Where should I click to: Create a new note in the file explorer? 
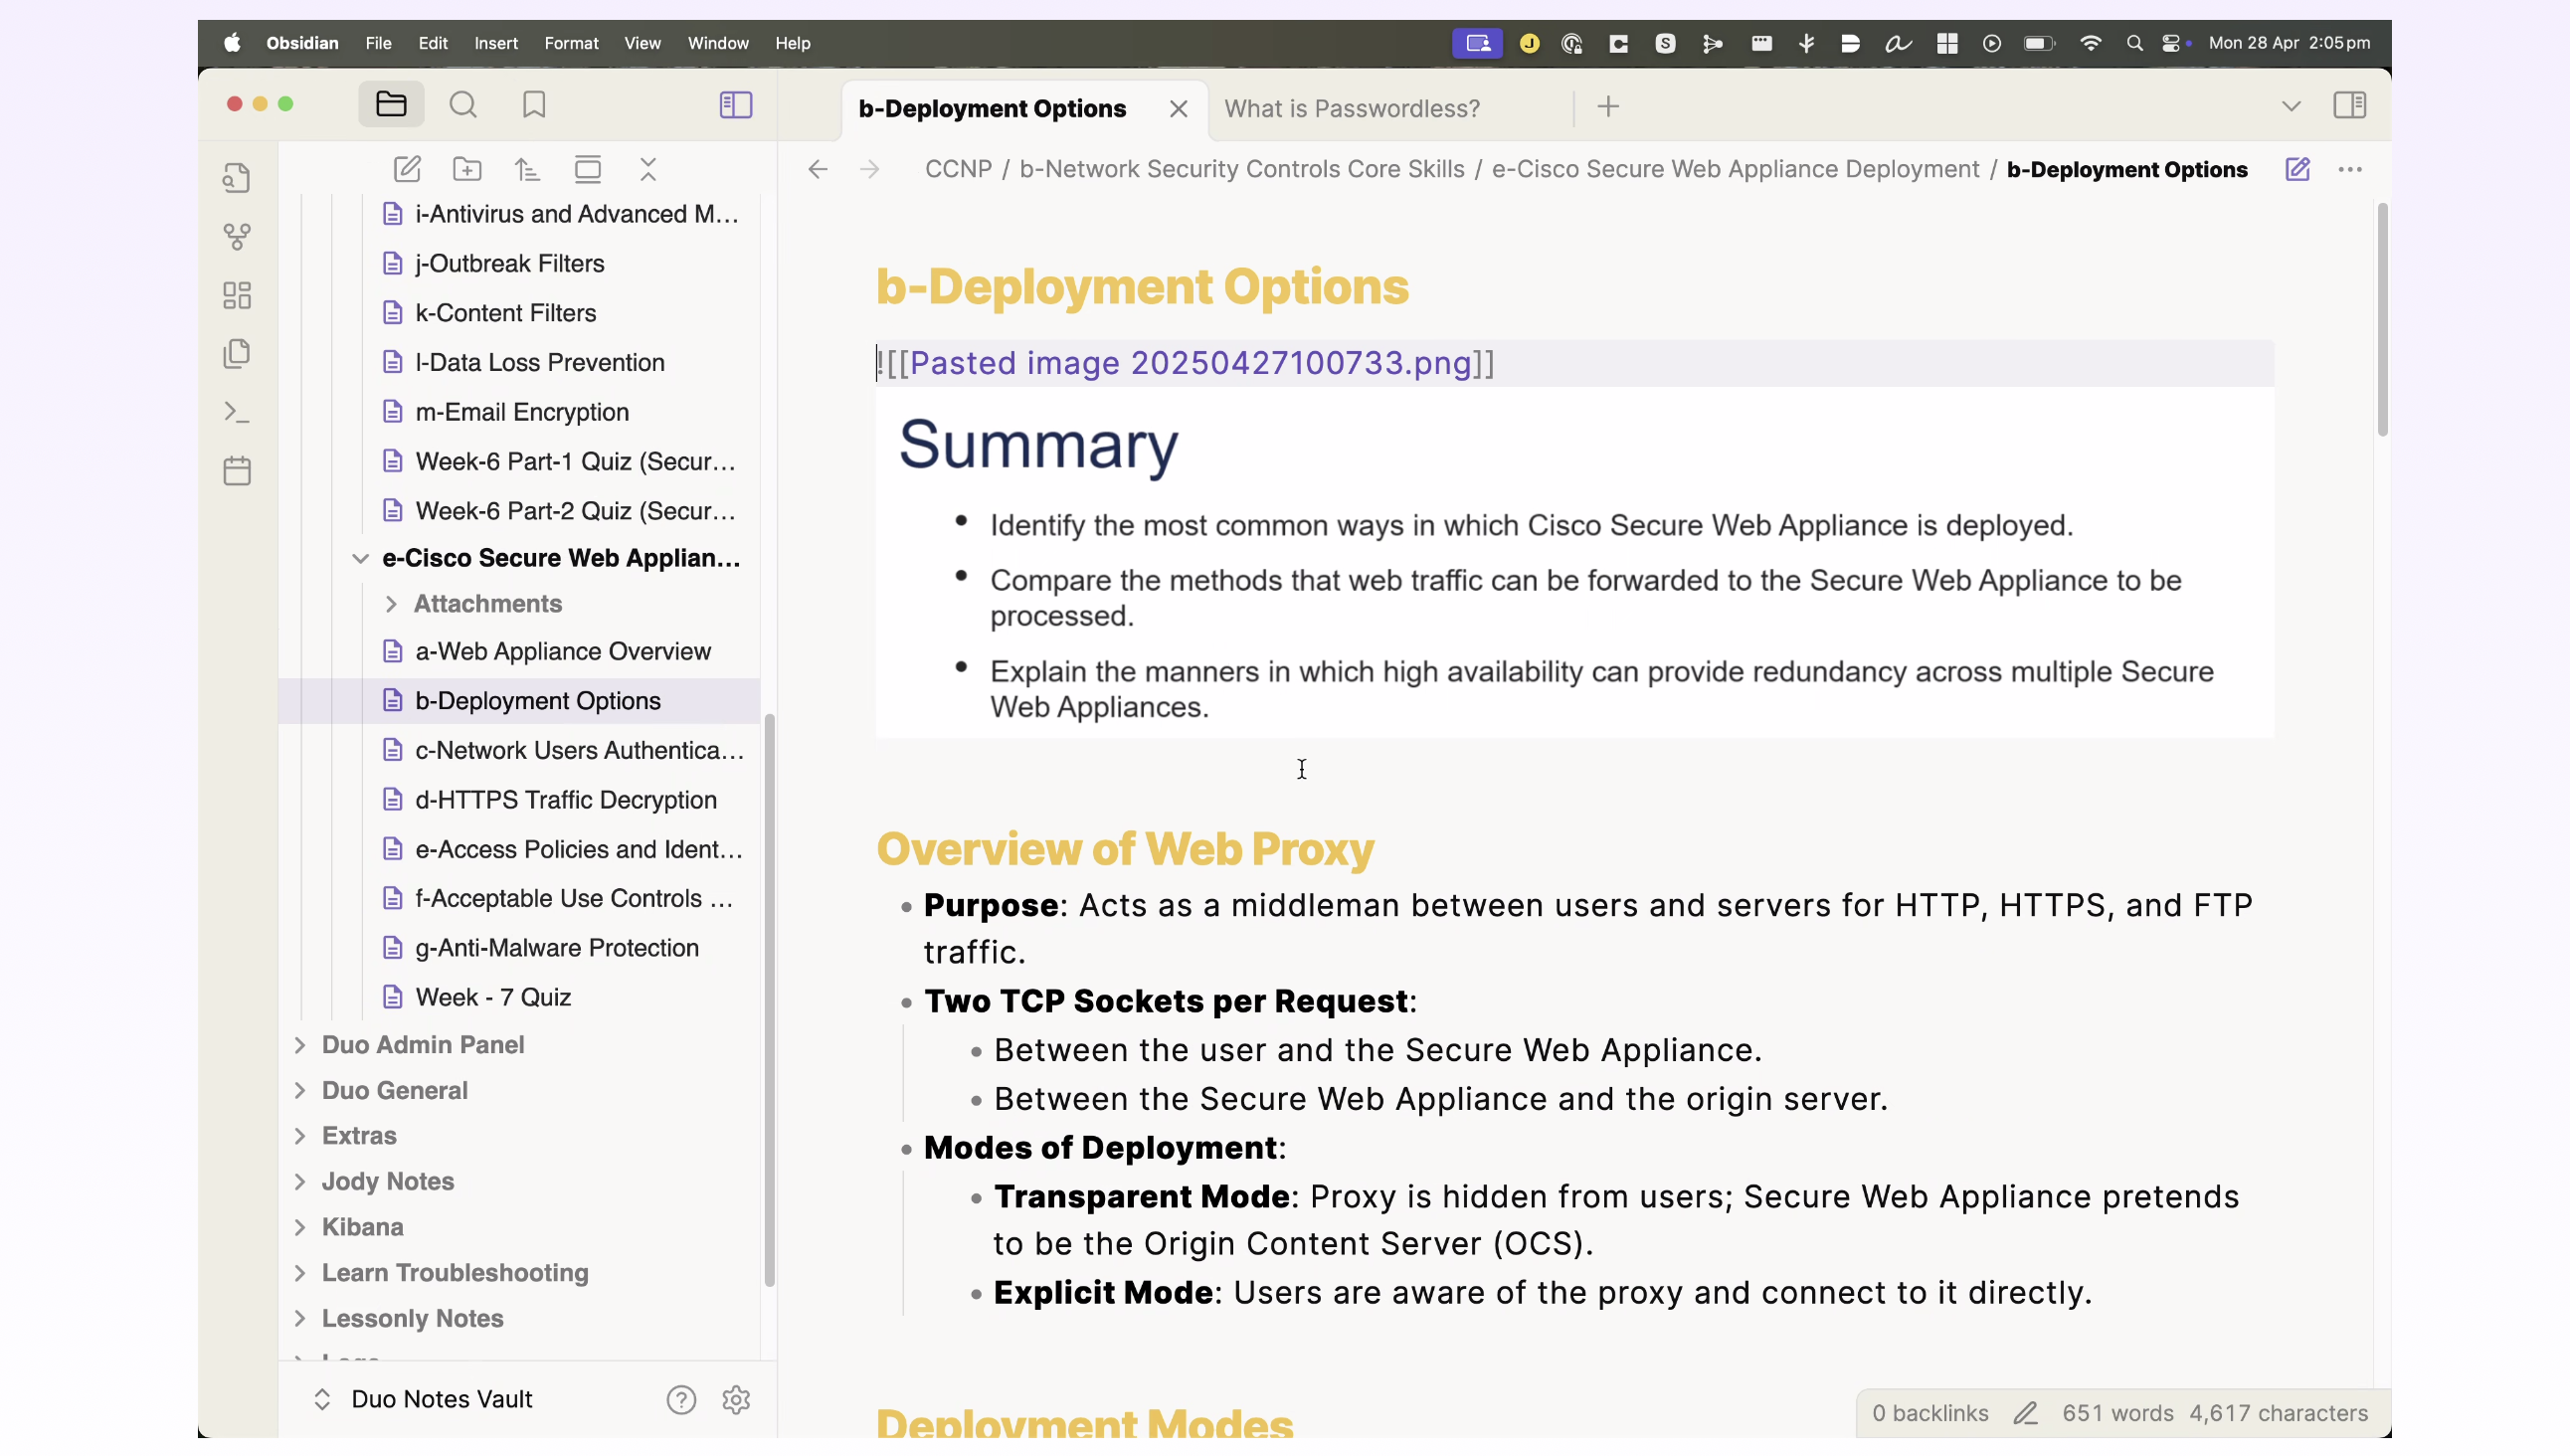click(x=407, y=169)
